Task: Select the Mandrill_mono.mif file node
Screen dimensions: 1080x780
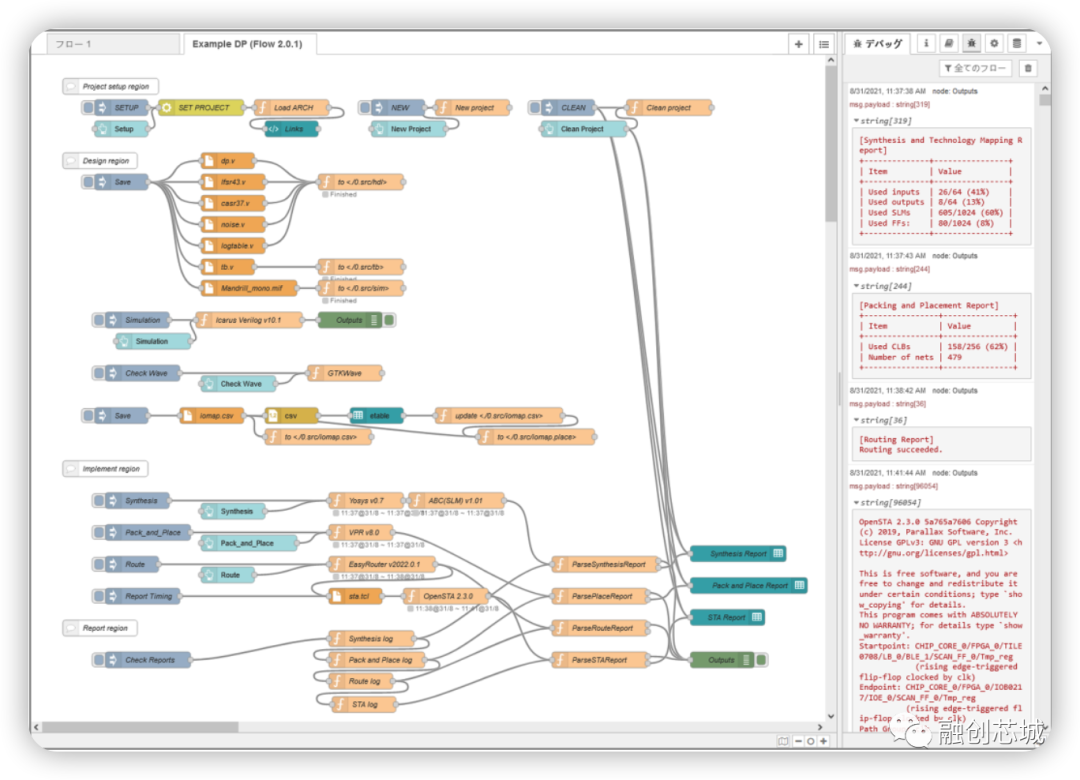Action: click(249, 288)
